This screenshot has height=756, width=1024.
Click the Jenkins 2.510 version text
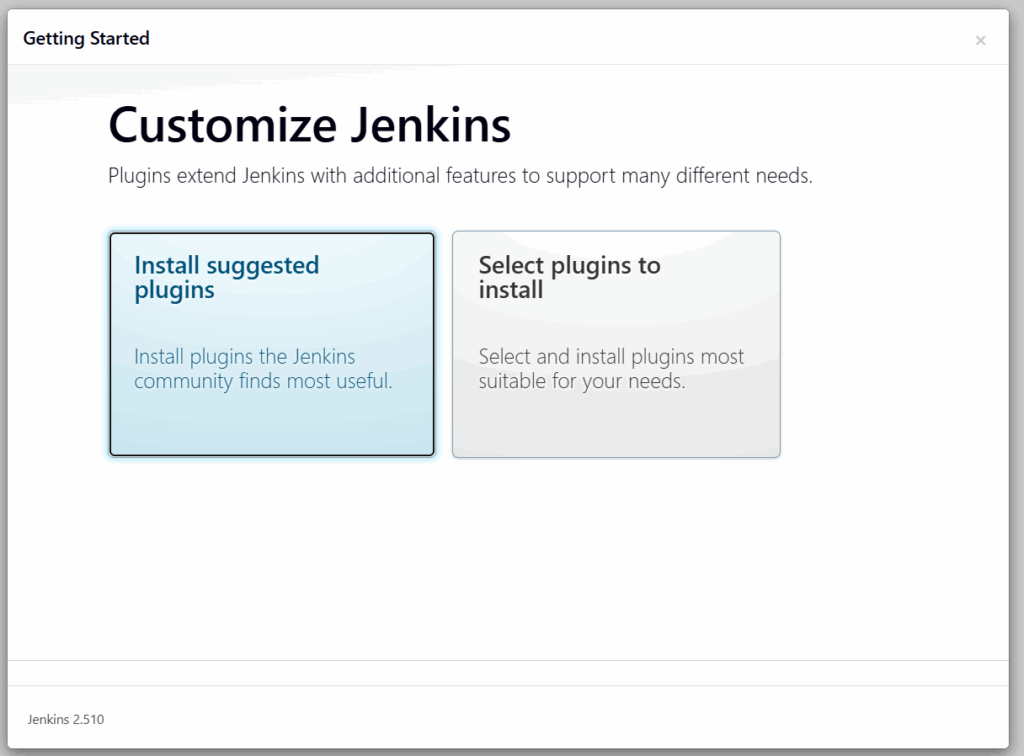(66, 719)
